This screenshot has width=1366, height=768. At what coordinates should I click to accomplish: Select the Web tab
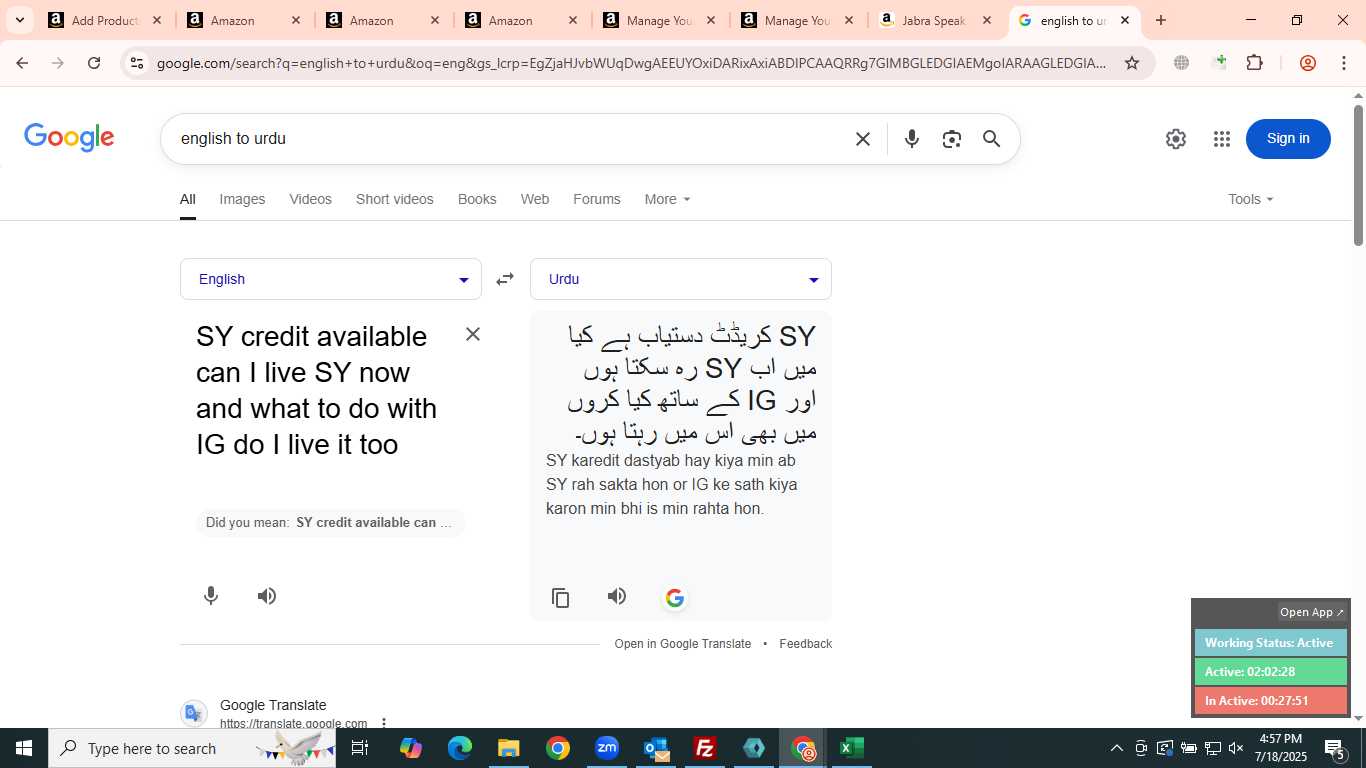(x=535, y=199)
